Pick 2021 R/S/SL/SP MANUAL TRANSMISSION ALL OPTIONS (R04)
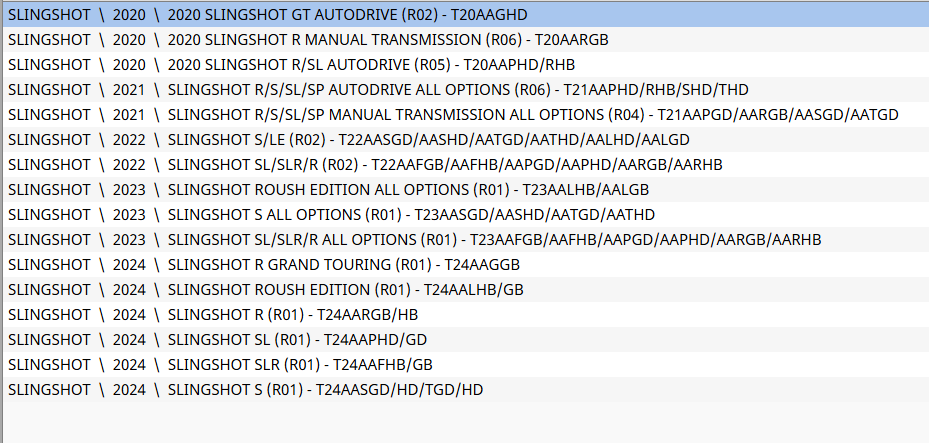Image resolution: width=929 pixels, height=443 pixels. [466, 114]
